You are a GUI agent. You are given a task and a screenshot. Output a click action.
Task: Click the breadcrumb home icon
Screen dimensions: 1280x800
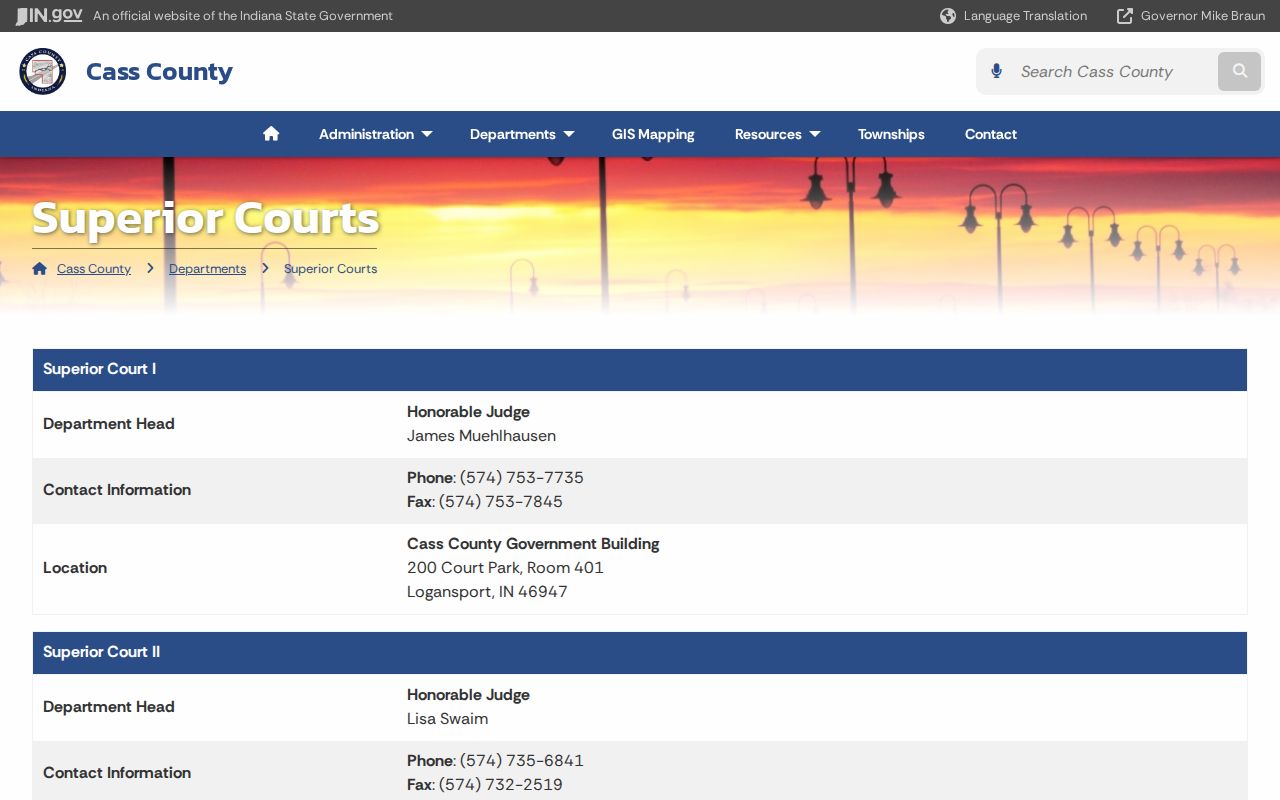(40, 269)
